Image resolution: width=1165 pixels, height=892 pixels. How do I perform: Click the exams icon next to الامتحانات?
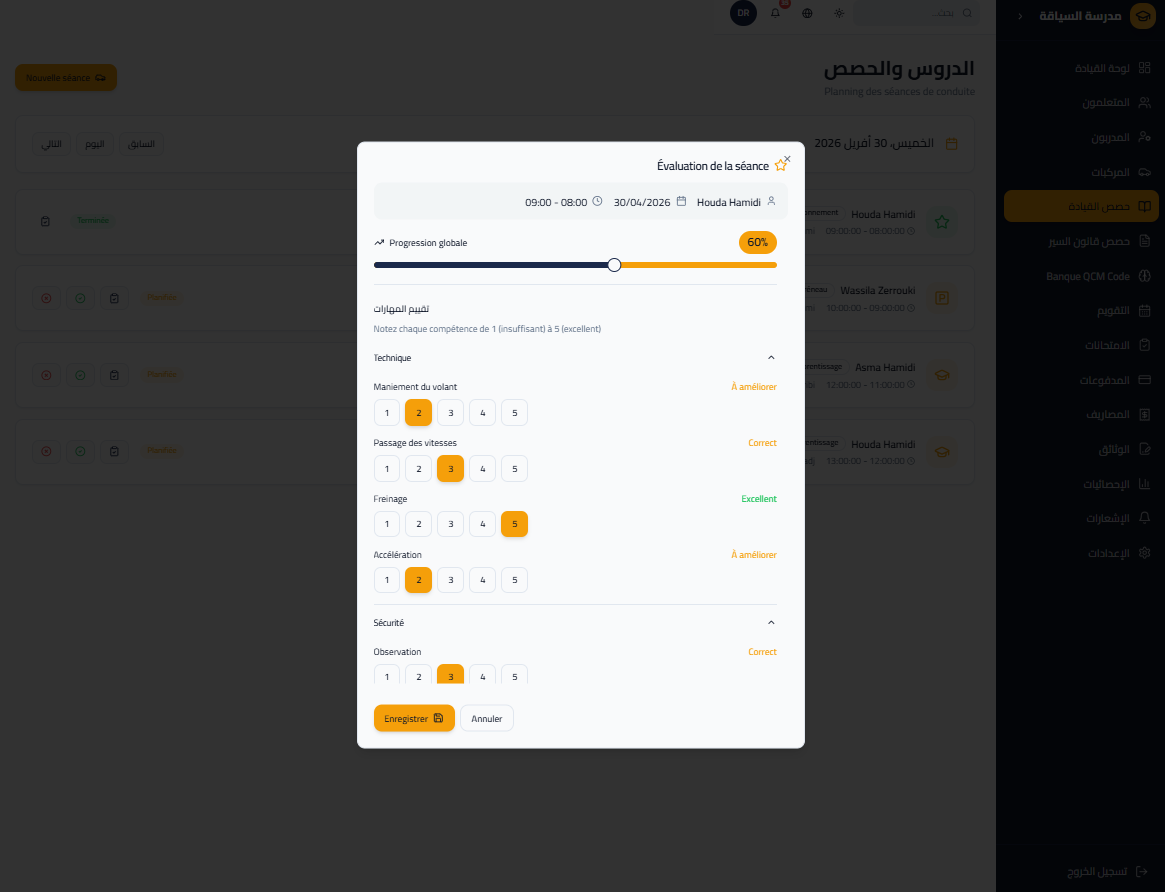click(1144, 345)
